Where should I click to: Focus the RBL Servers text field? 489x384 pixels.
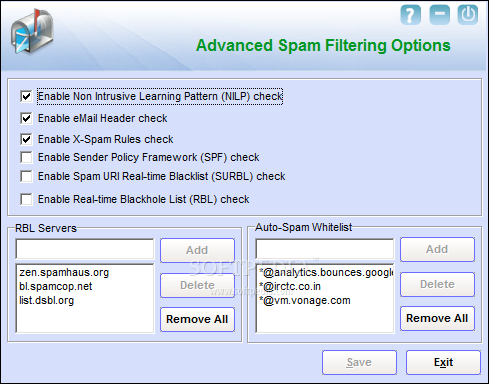[85, 249]
